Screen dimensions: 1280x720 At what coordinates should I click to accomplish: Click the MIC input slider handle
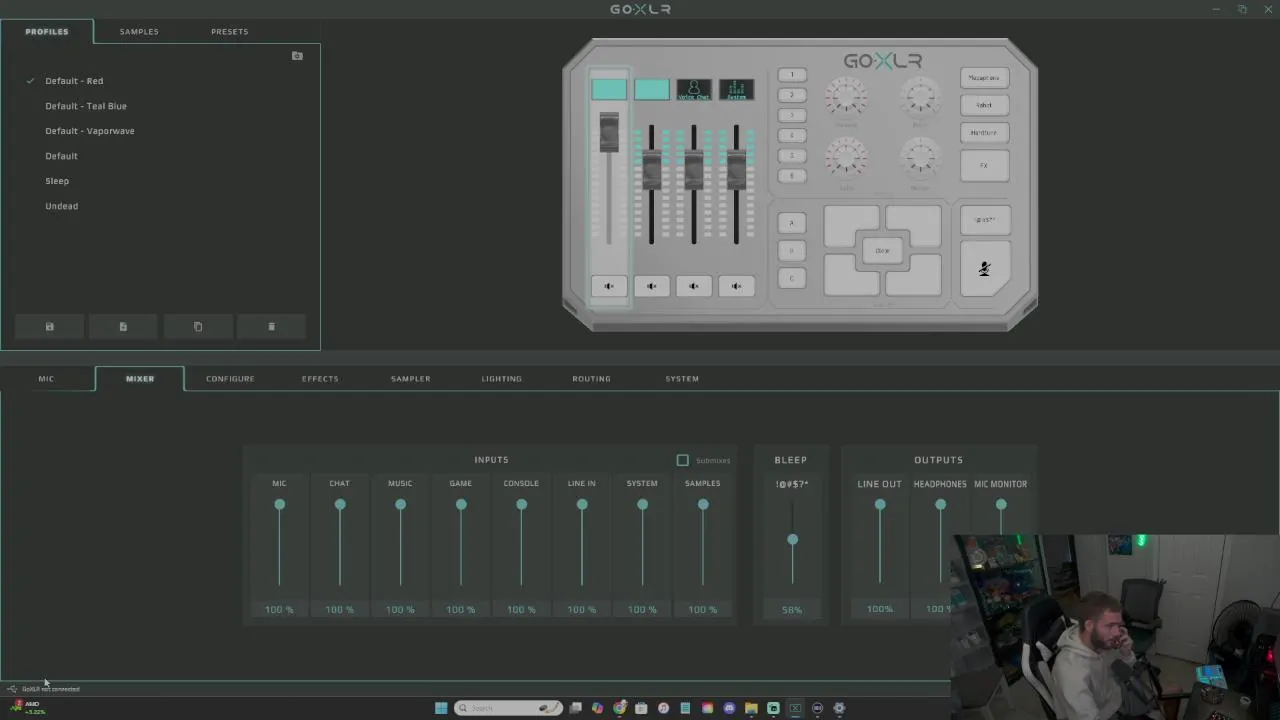[280, 505]
